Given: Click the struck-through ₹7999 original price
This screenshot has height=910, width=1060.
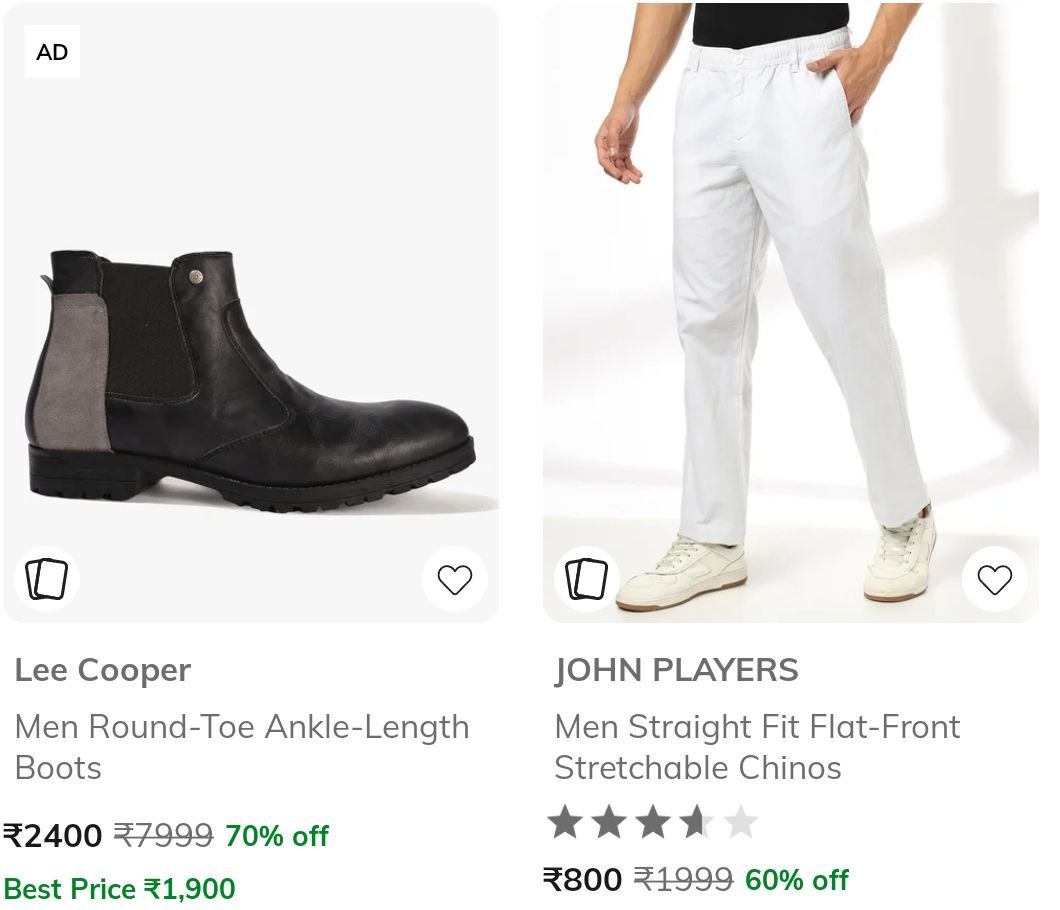Looking at the screenshot, I should (x=164, y=836).
